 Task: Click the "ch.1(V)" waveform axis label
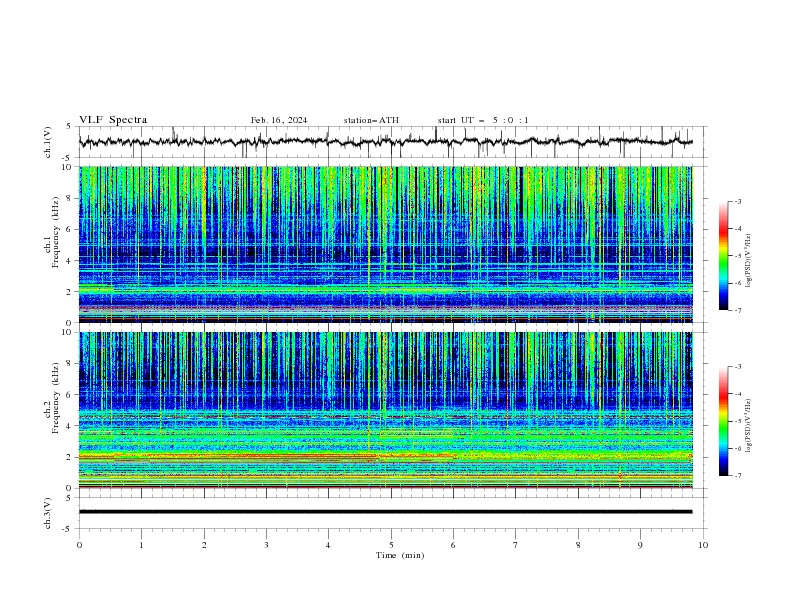coord(48,142)
